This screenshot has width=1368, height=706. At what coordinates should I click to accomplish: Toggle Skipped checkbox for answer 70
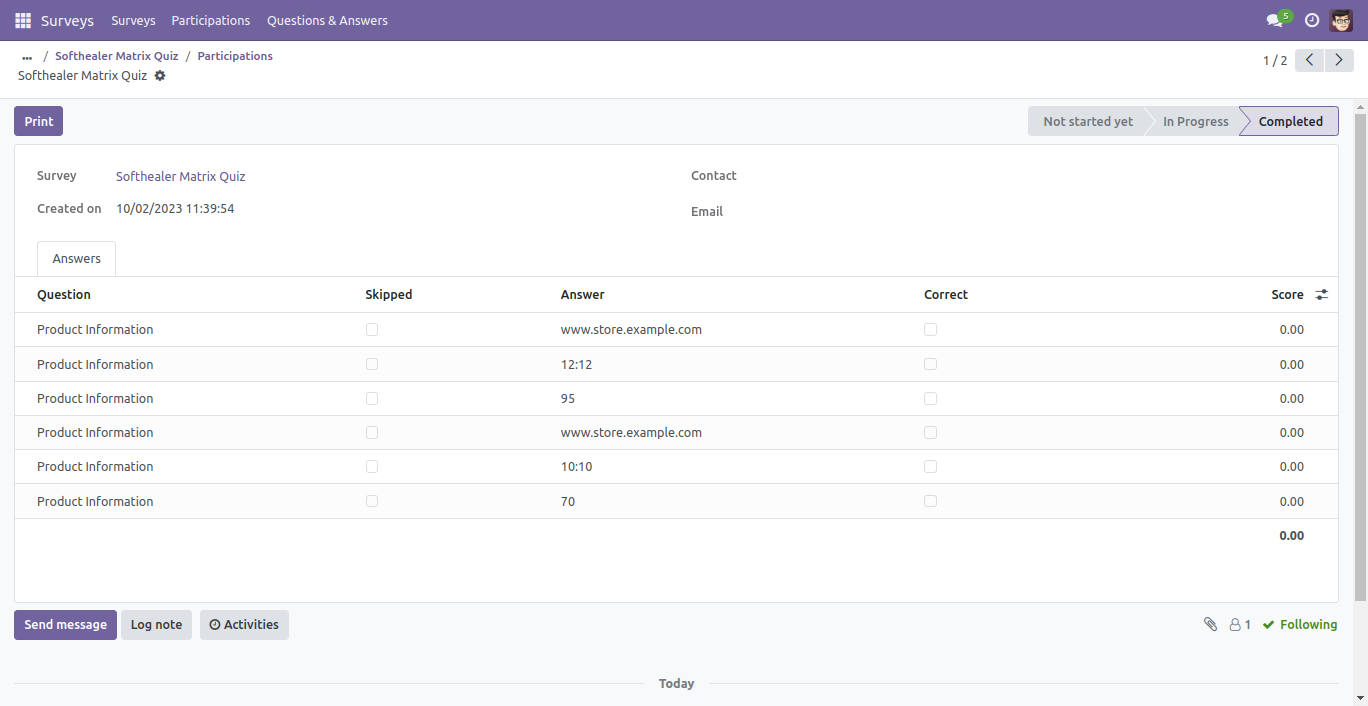pos(372,501)
